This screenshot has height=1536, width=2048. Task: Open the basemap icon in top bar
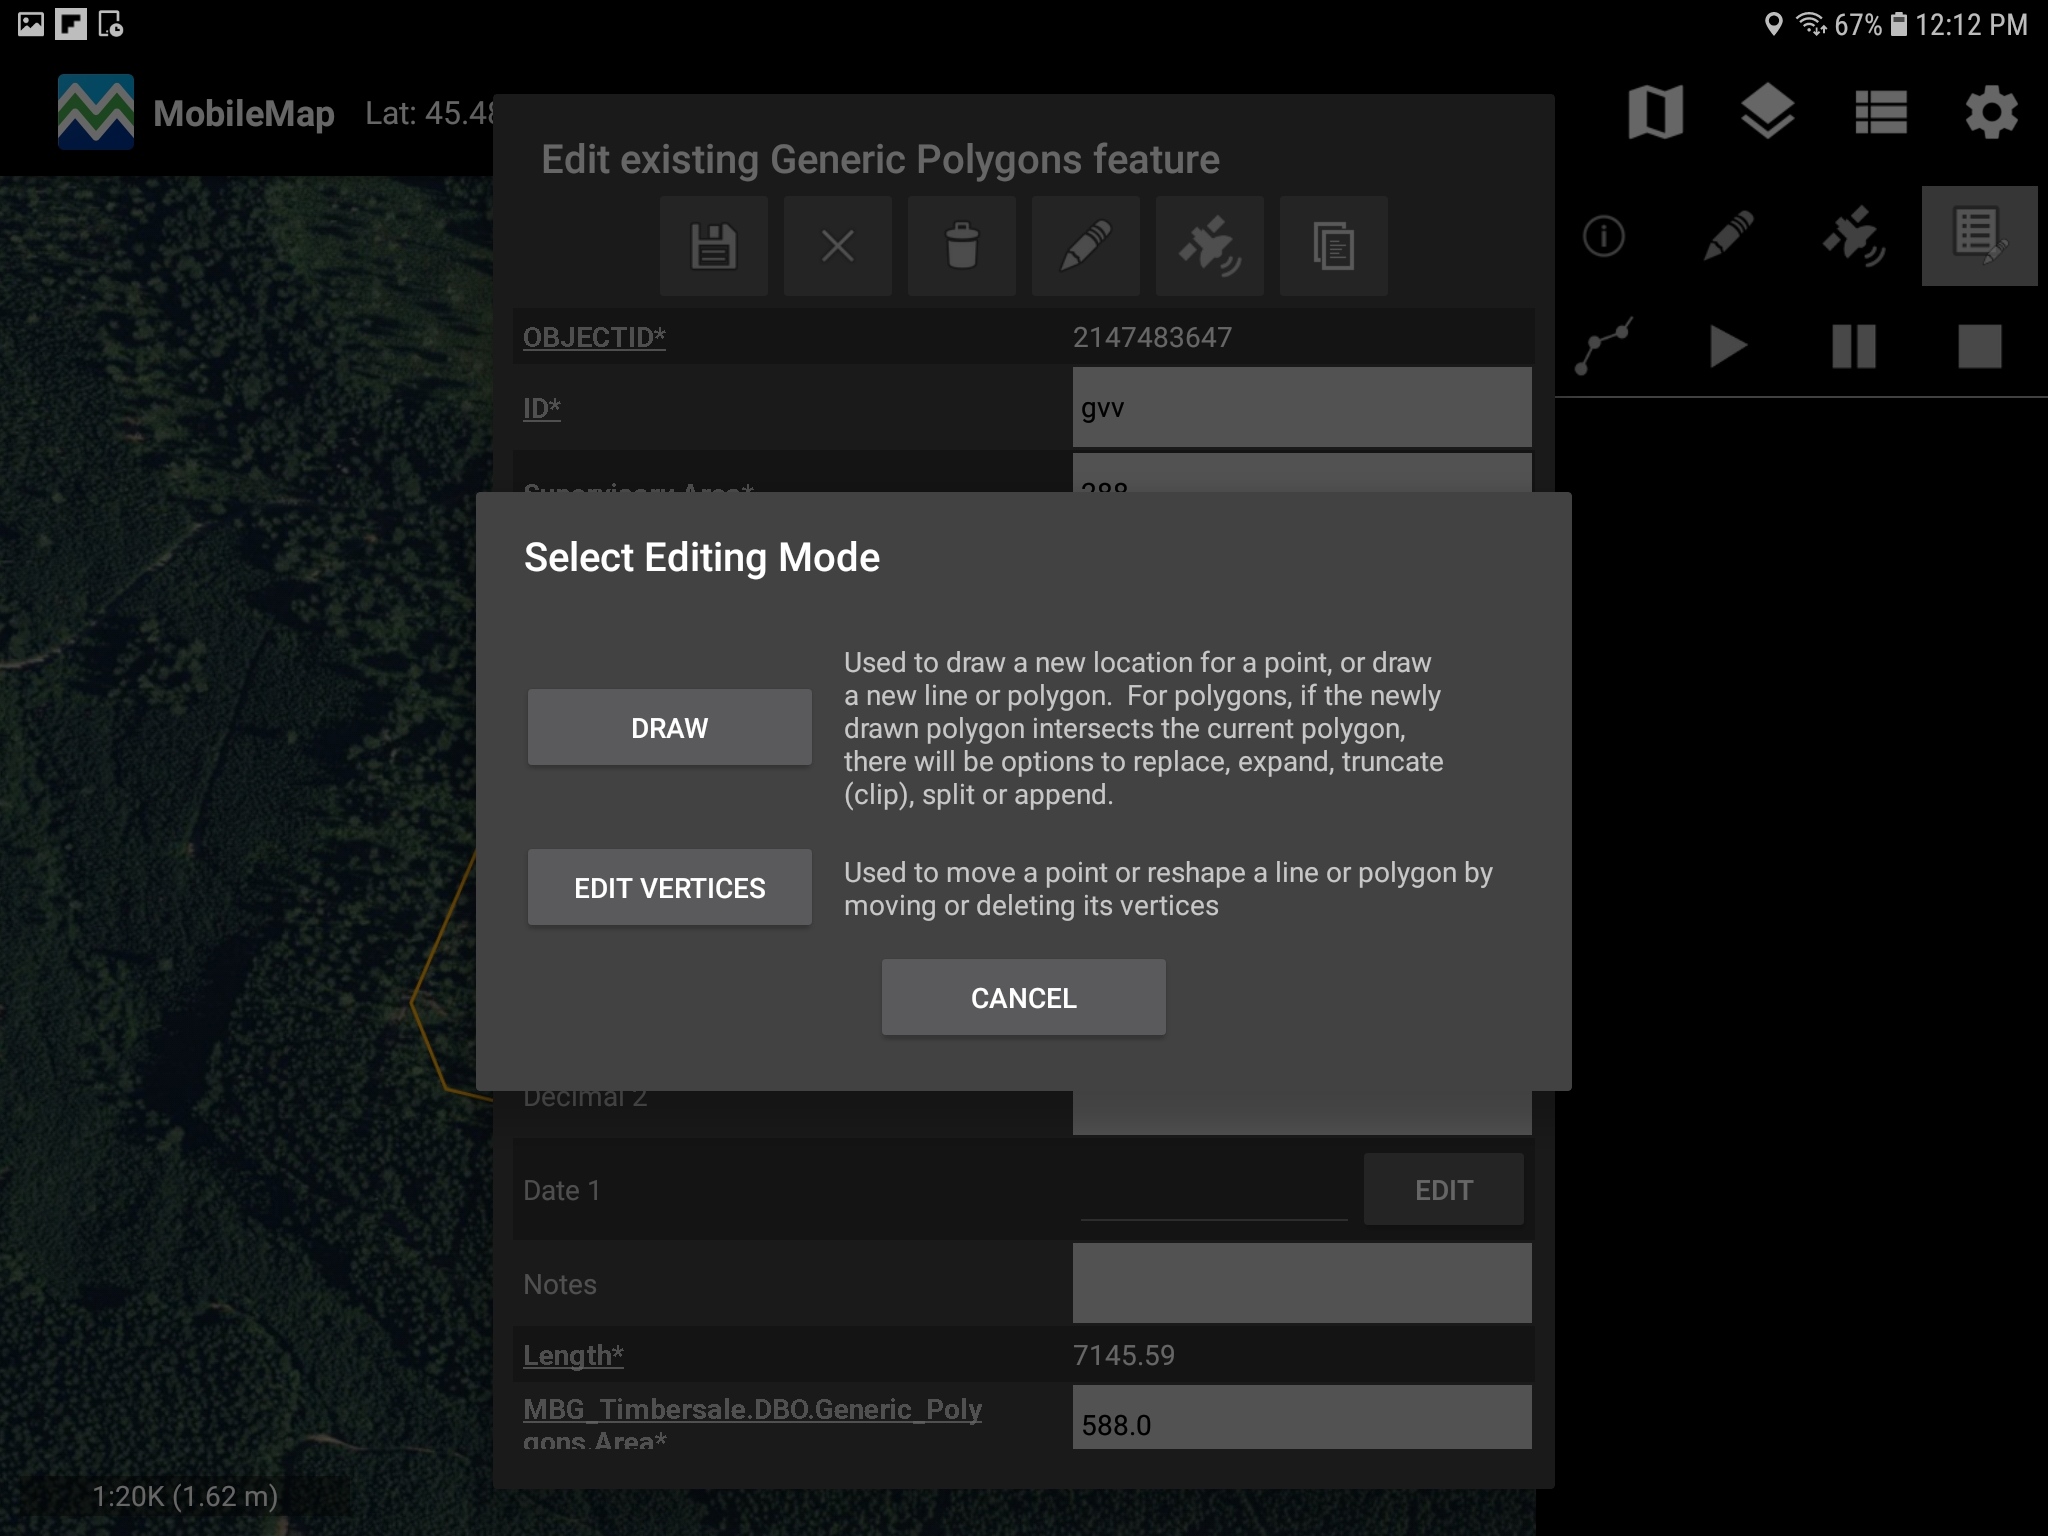[x=1655, y=112]
